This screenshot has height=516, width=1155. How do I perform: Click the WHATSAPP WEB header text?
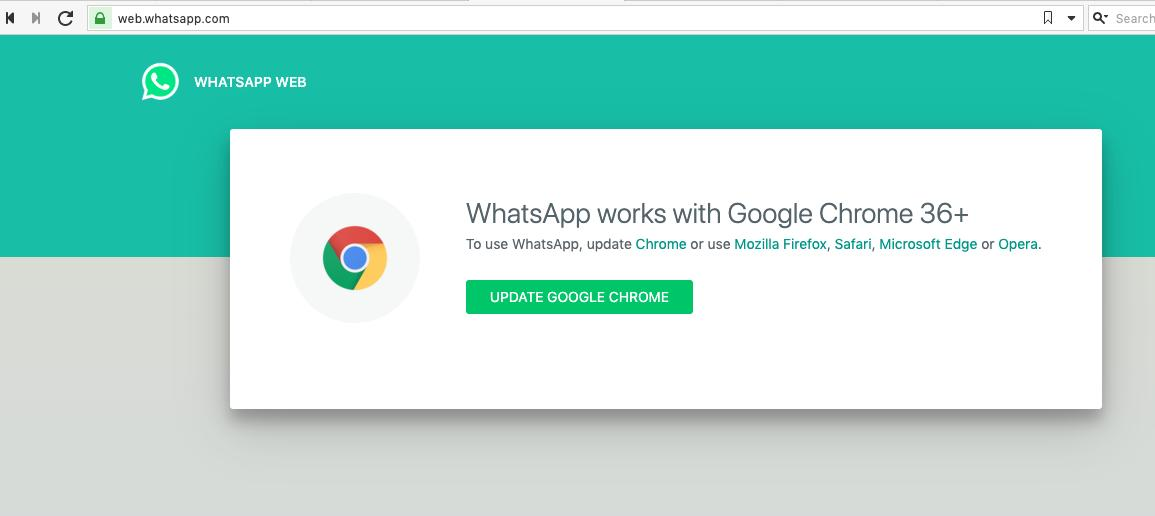tap(250, 82)
